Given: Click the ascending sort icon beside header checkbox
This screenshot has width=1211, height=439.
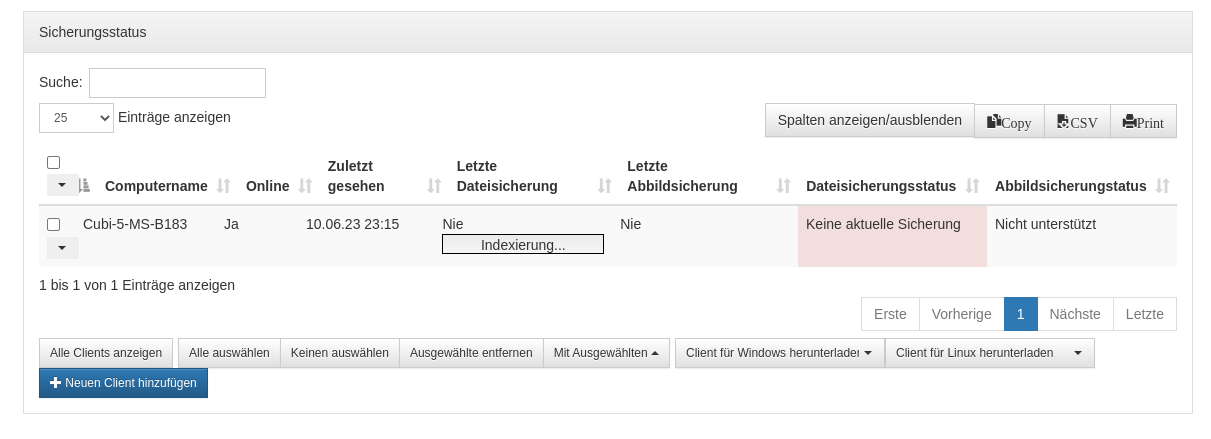Looking at the screenshot, I should pyautogui.click(x=84, y=185).
